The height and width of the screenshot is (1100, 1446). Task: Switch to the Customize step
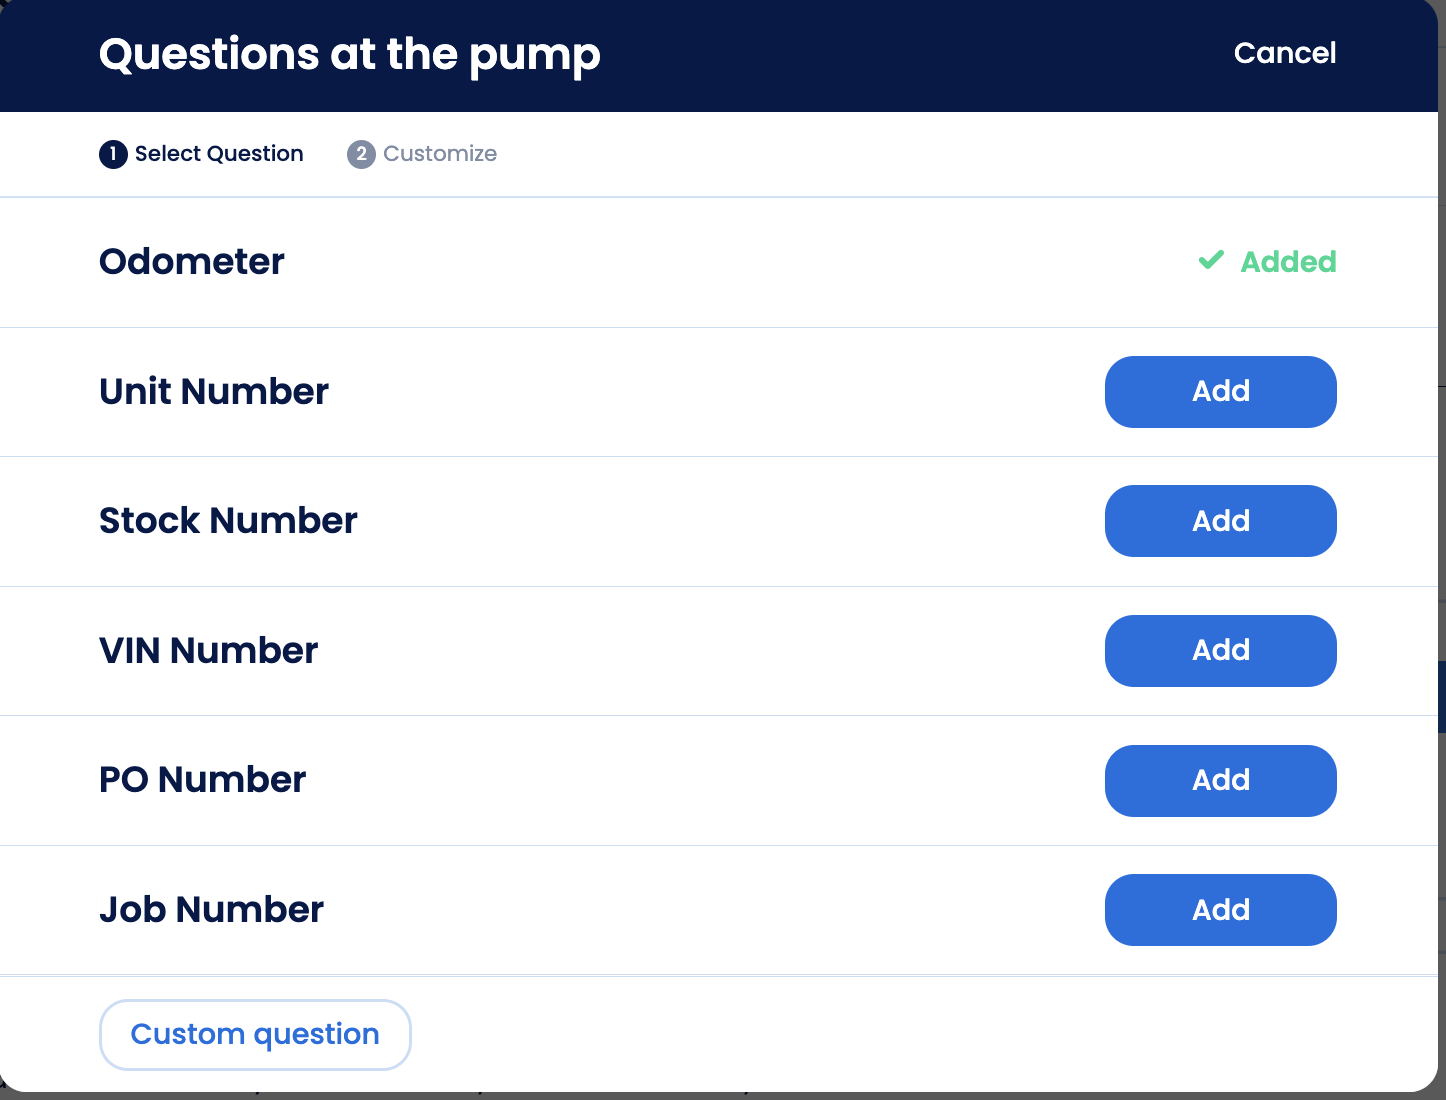click(440, 154)
